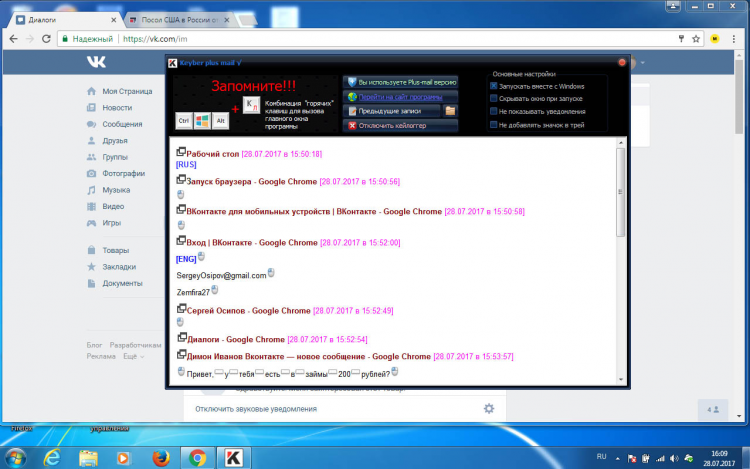Open Firefox from taskbar
750x469 pixels.
161,458
